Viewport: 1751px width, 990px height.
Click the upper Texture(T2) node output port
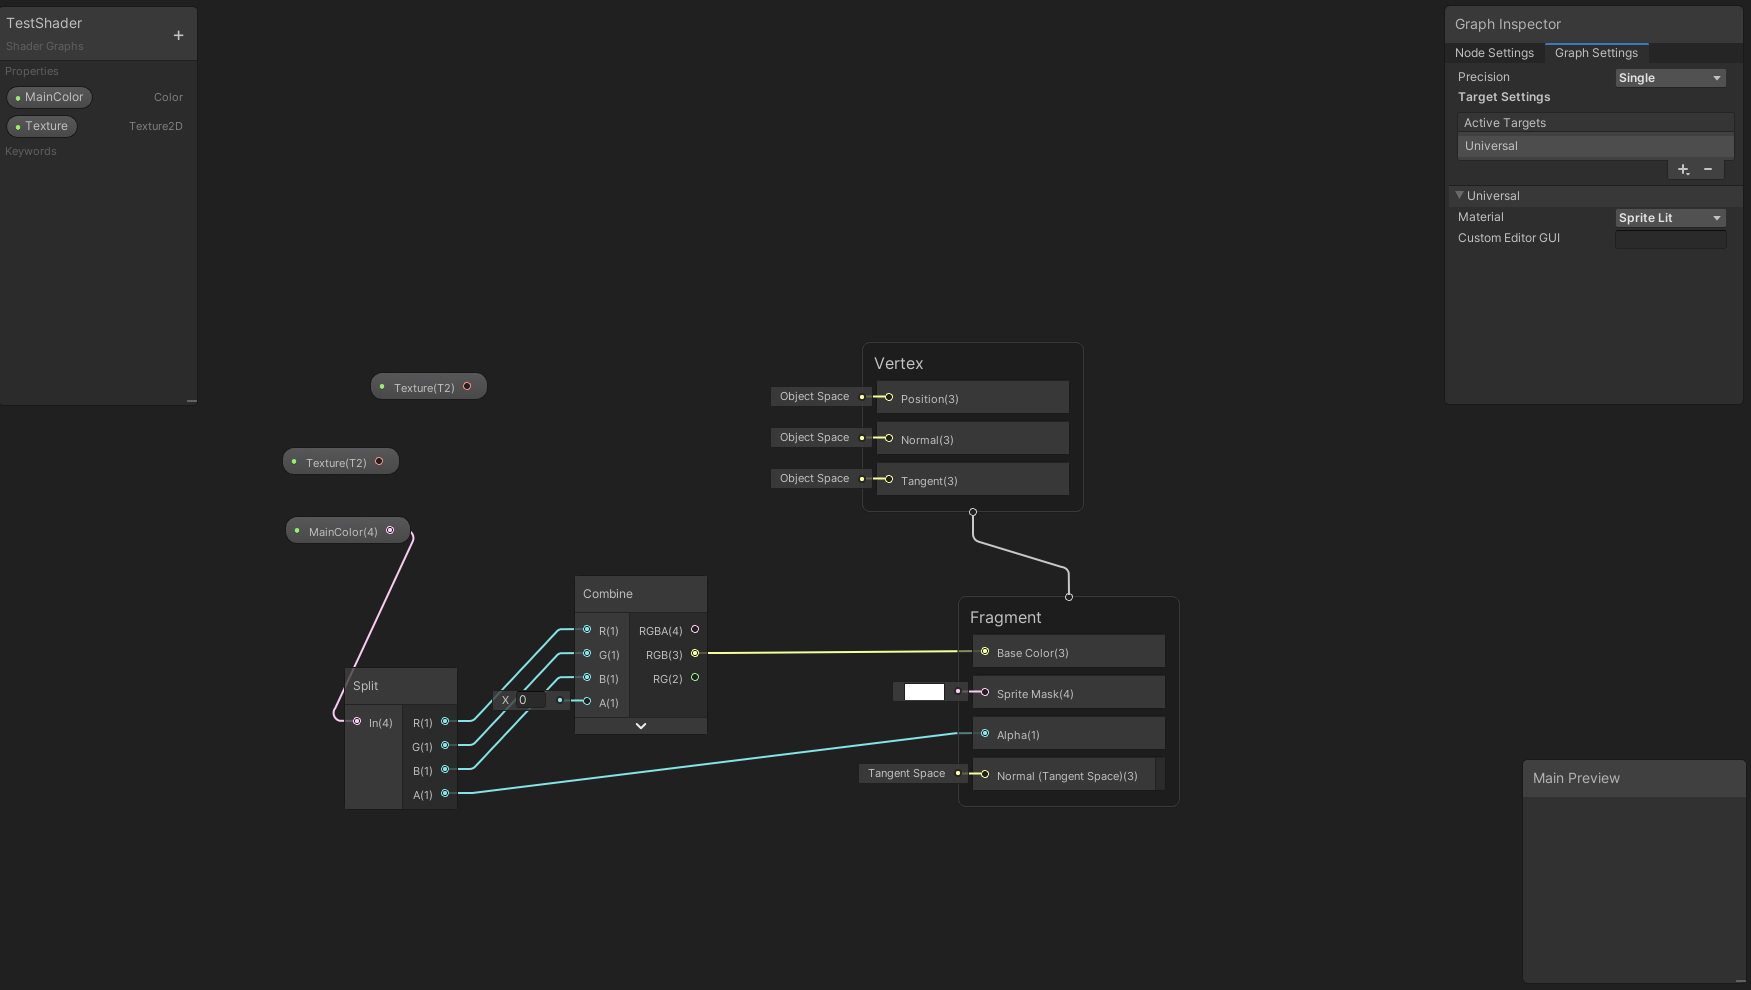(x=467, y=387)
